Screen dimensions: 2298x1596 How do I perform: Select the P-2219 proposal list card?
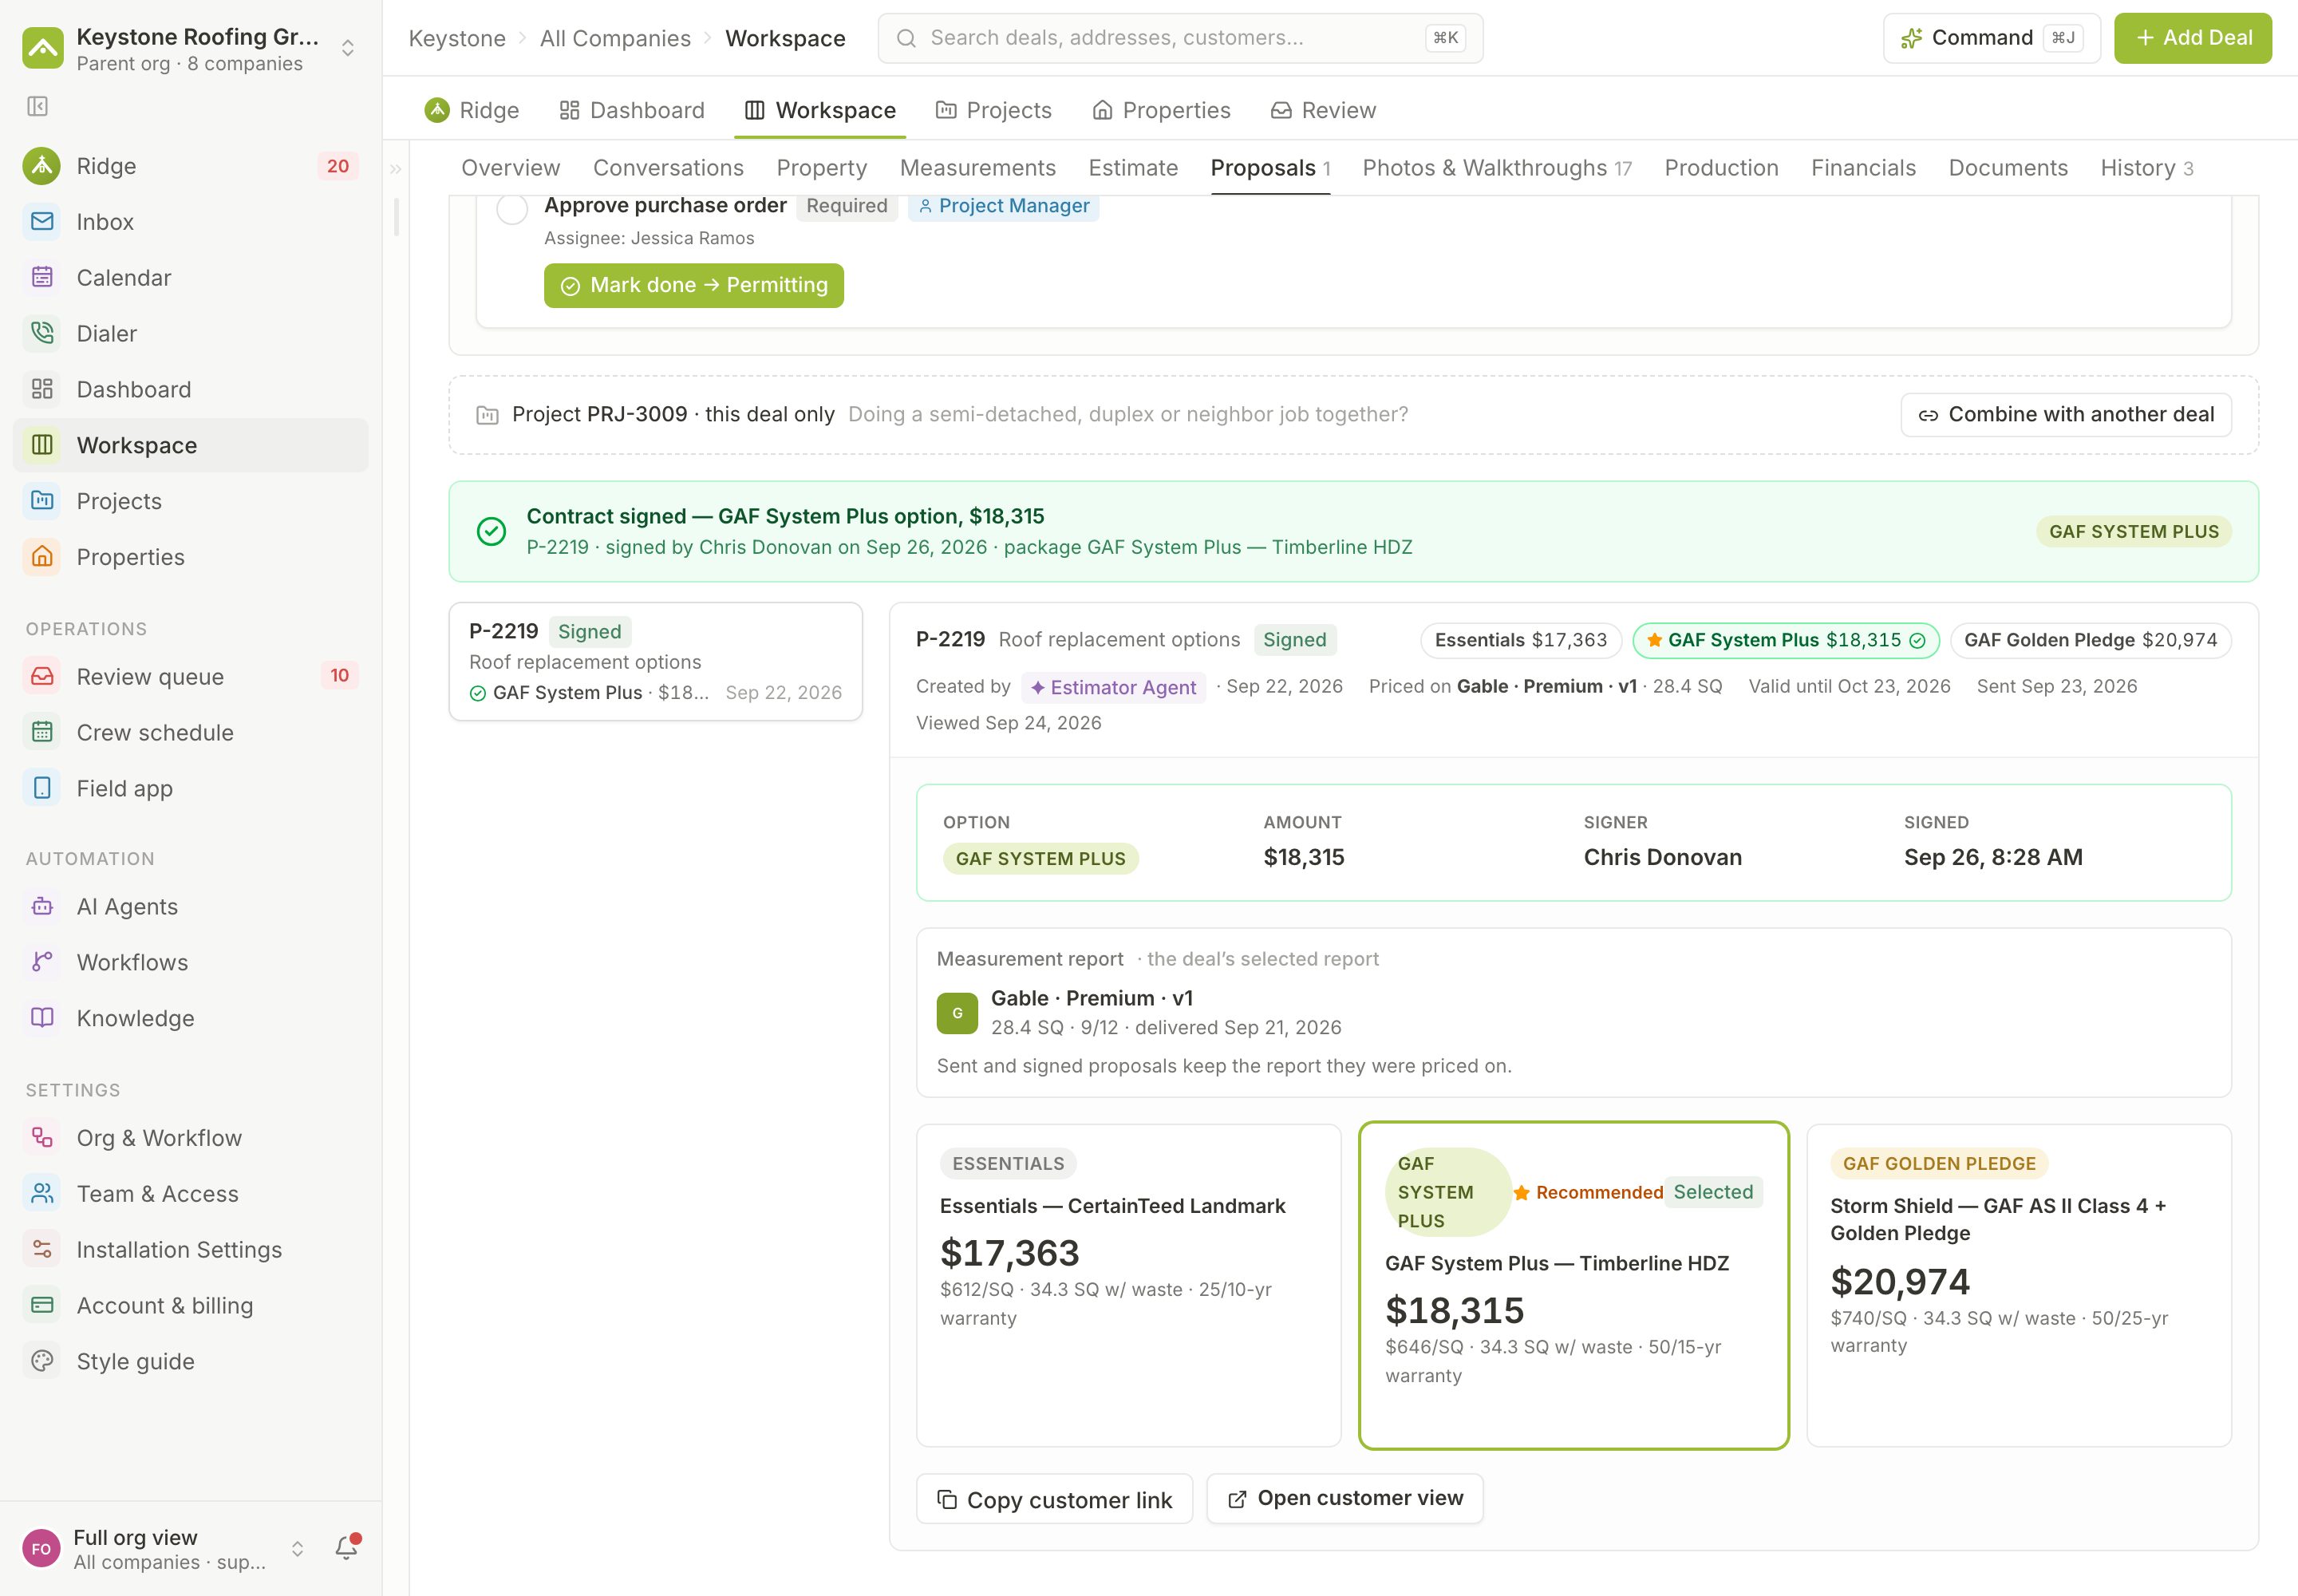[x=656, y=661]
